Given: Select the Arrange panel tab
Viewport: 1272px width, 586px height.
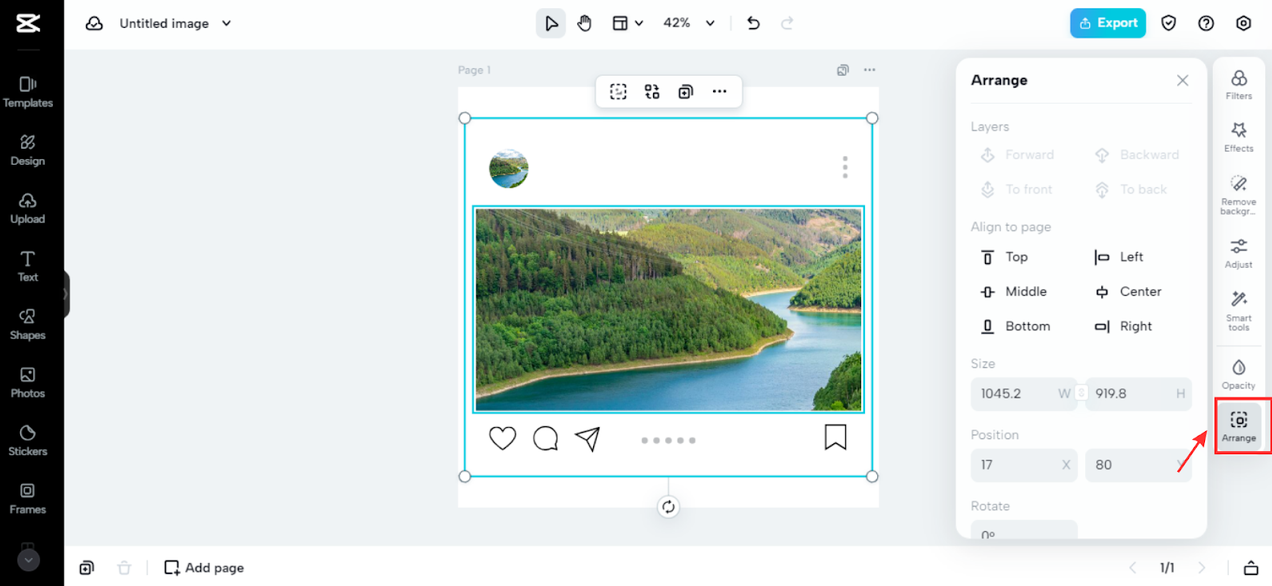Looking at the screenshot, I should tap(1238, 427).
